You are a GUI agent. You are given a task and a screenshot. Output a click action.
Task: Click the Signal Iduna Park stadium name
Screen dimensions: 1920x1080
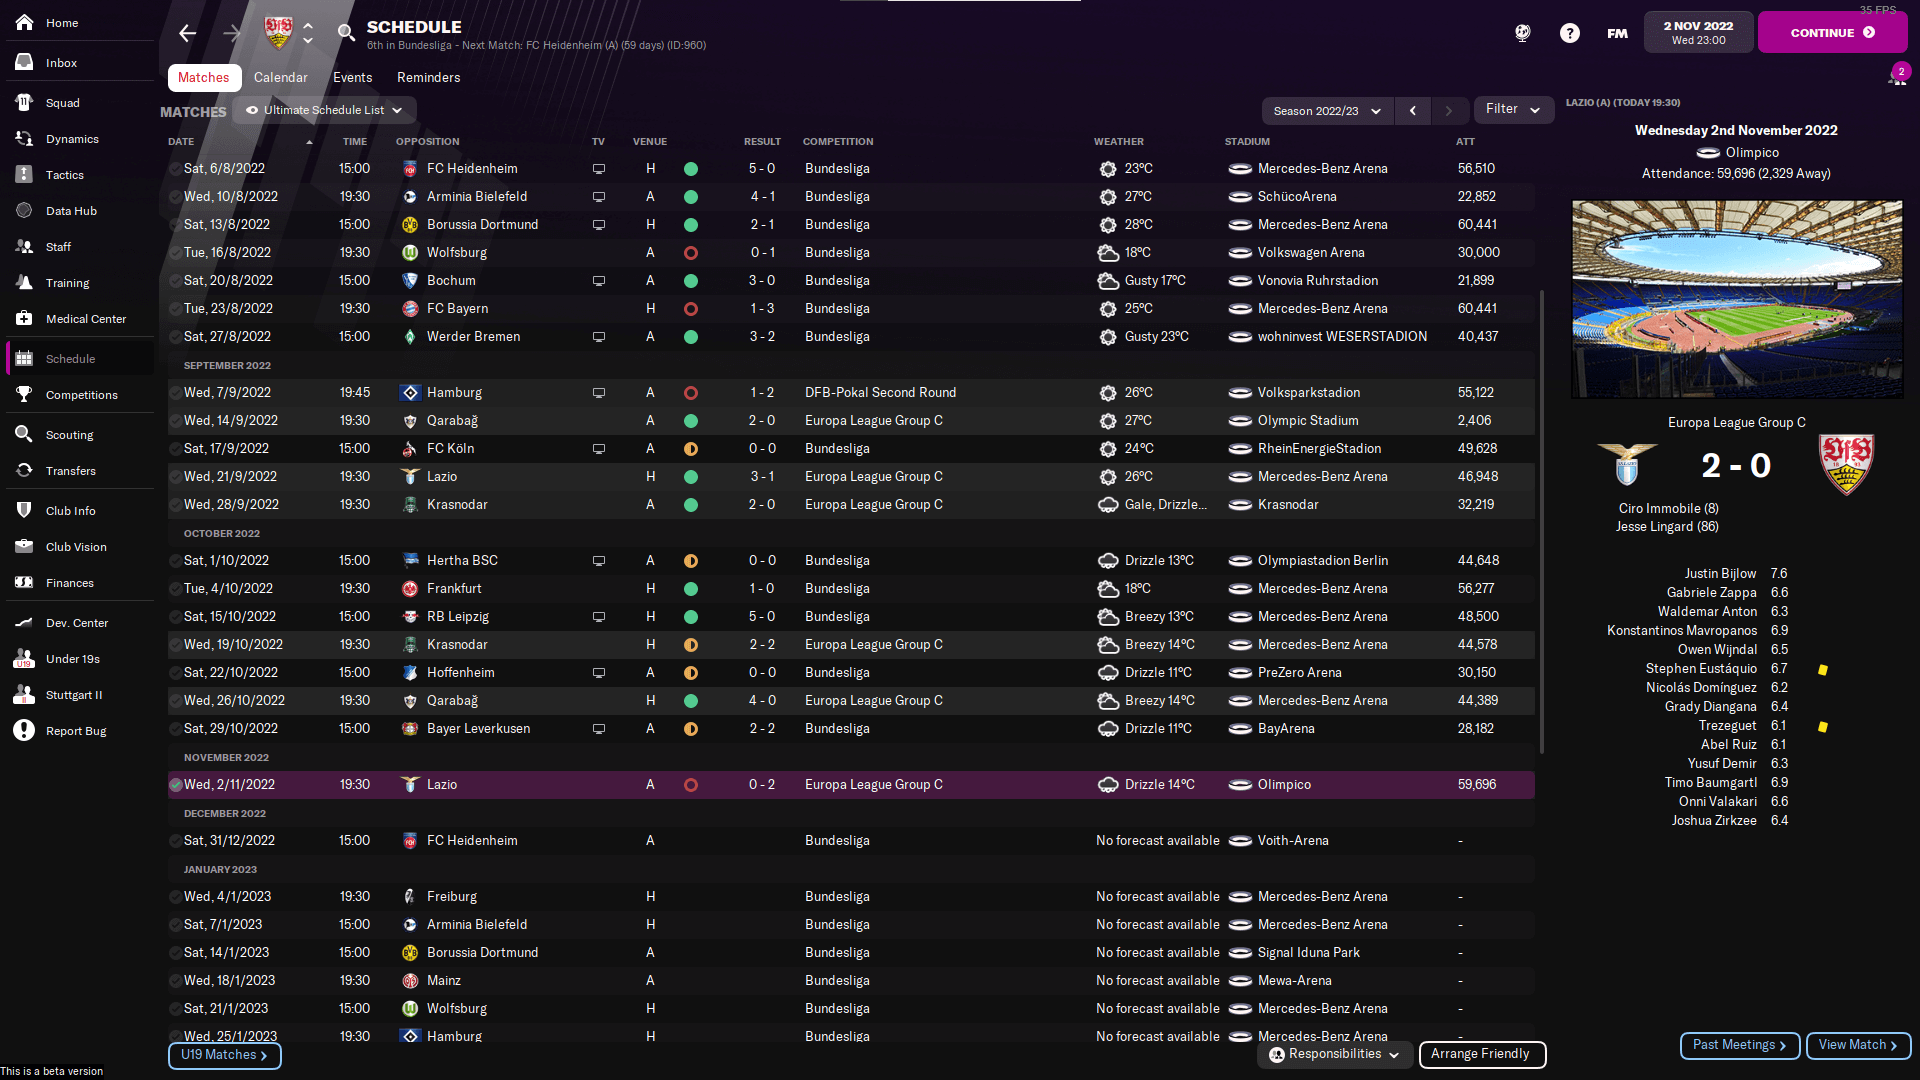click(1308, 953)
